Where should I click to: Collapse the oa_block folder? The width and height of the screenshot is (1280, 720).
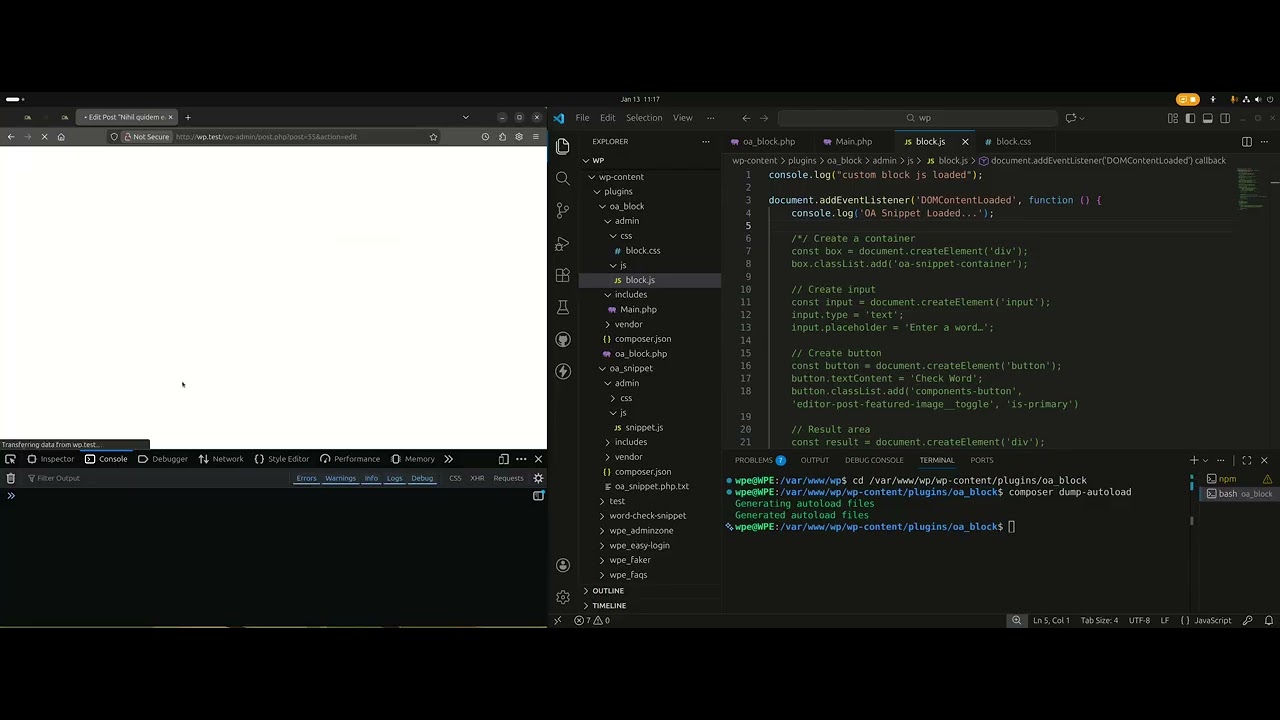tap(649, 206)
